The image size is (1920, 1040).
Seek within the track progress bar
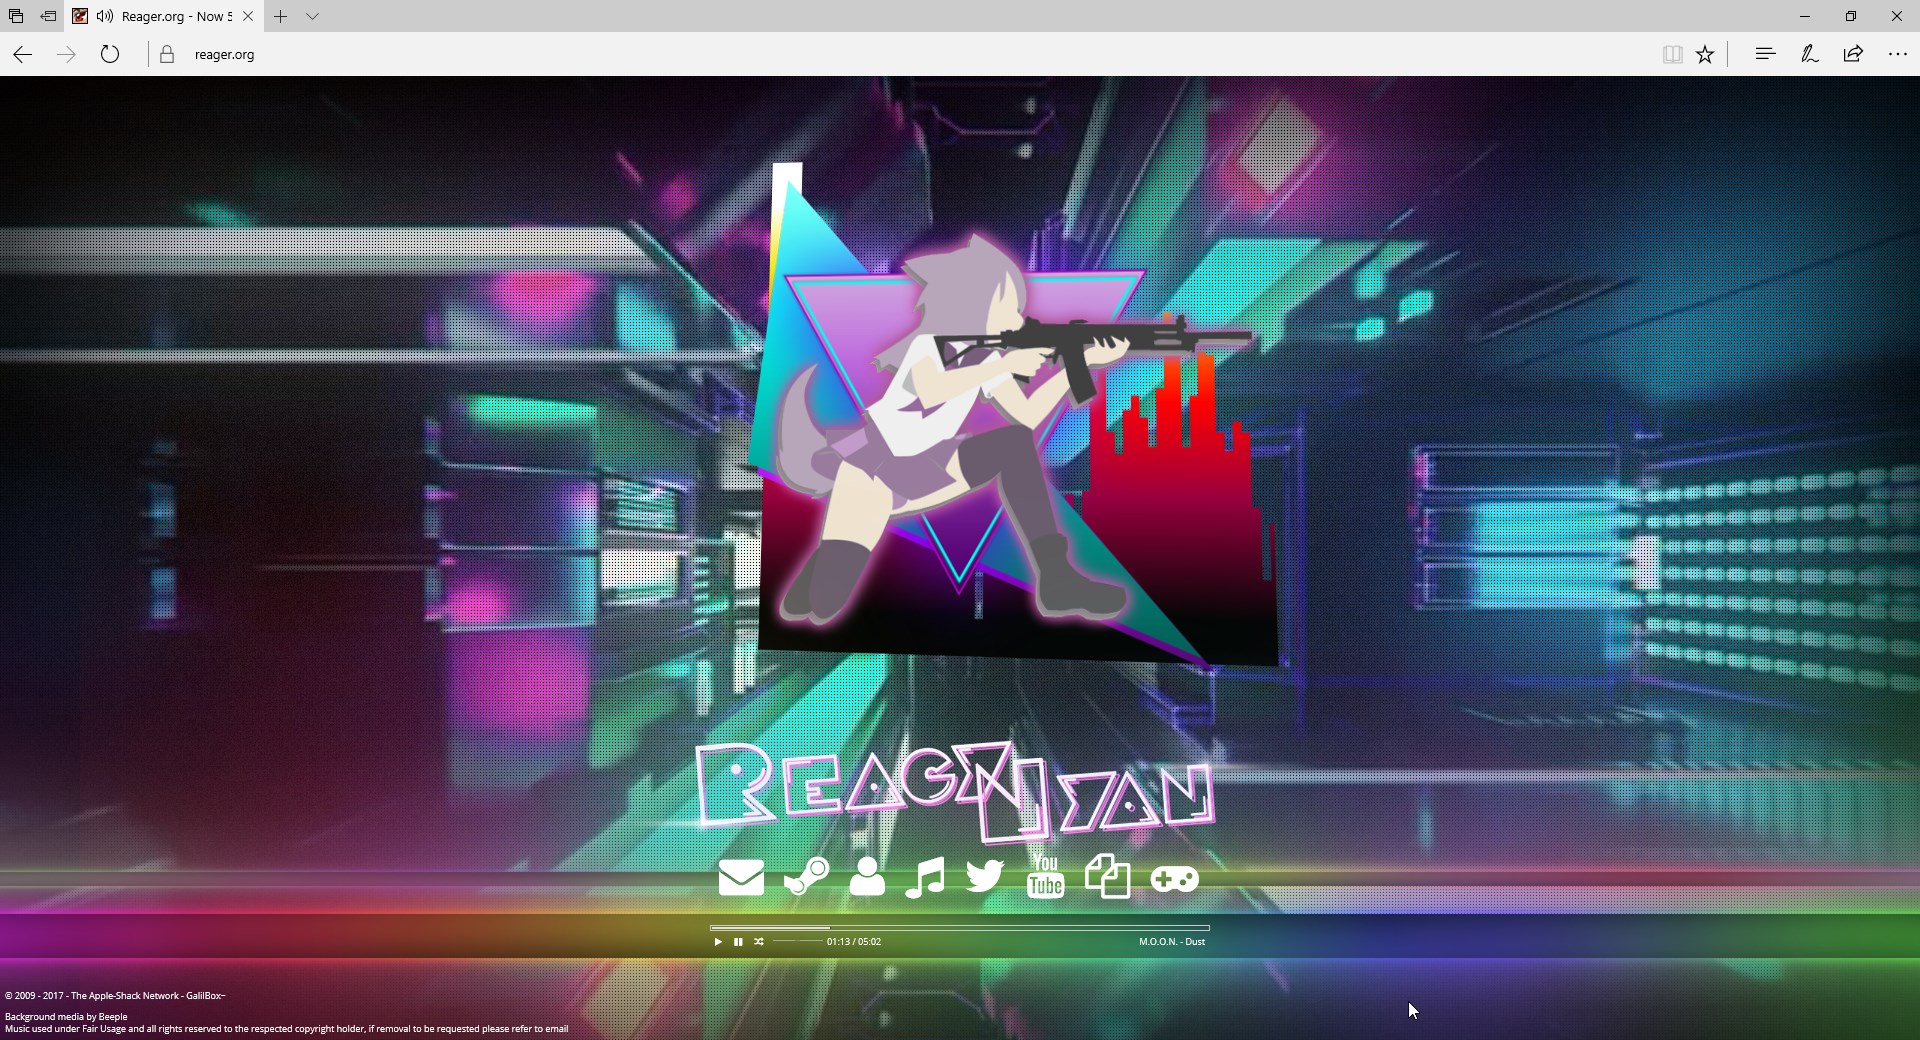pyautogui.click(x=960, y=928)
